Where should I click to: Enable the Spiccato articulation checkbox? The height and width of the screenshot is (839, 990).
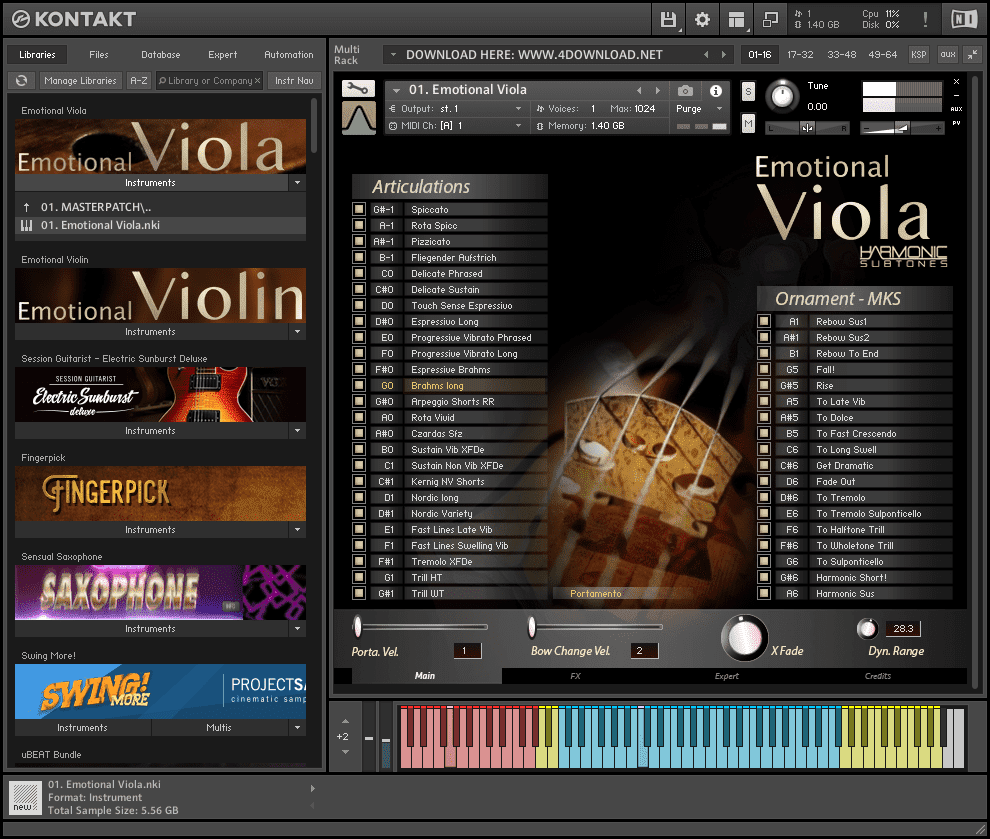coord(359,209)
